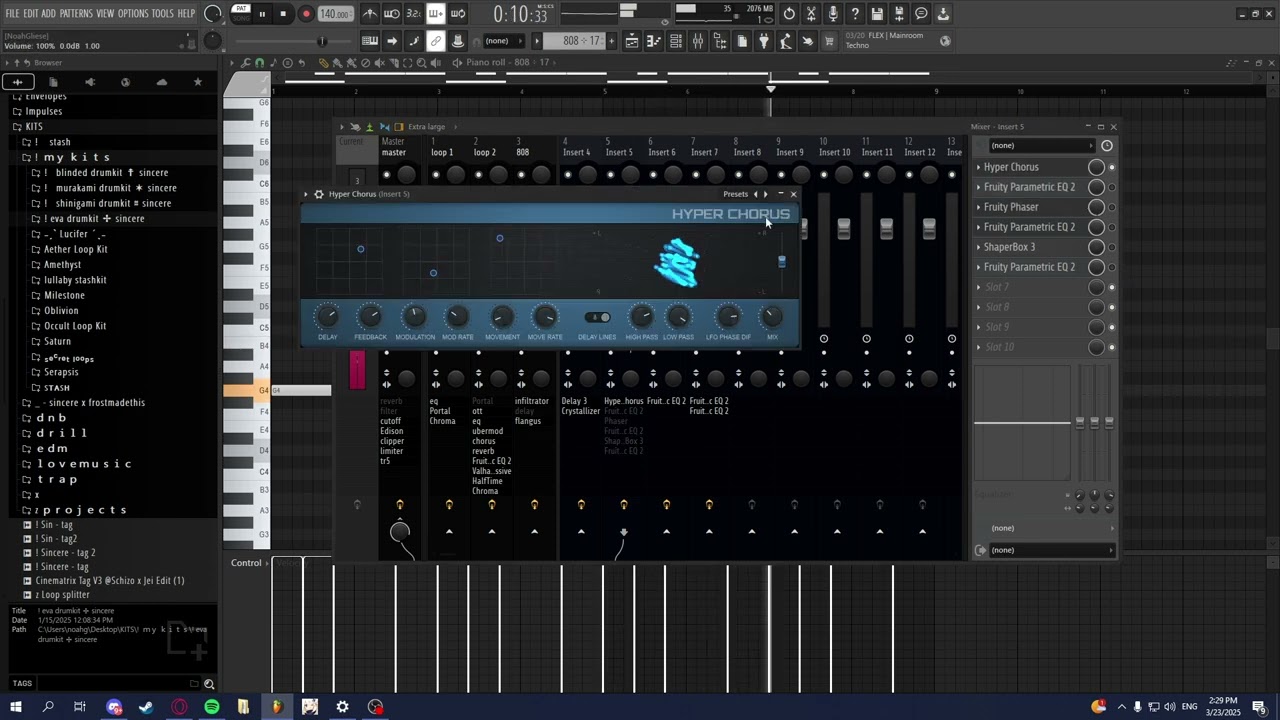The width and height of the screenshot is (1280, 720).
Task: Select the Insert 6 mixer track
Action: click(662, 152)
